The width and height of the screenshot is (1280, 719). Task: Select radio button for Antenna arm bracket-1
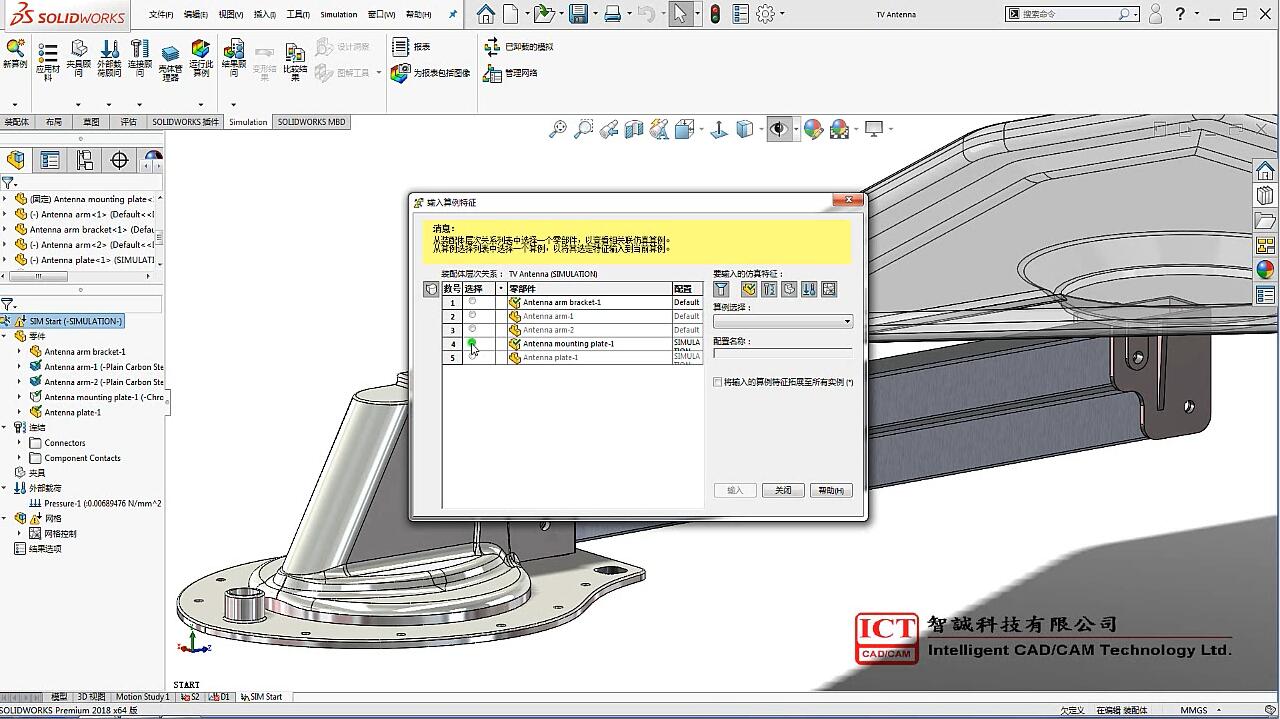(473, 301)
